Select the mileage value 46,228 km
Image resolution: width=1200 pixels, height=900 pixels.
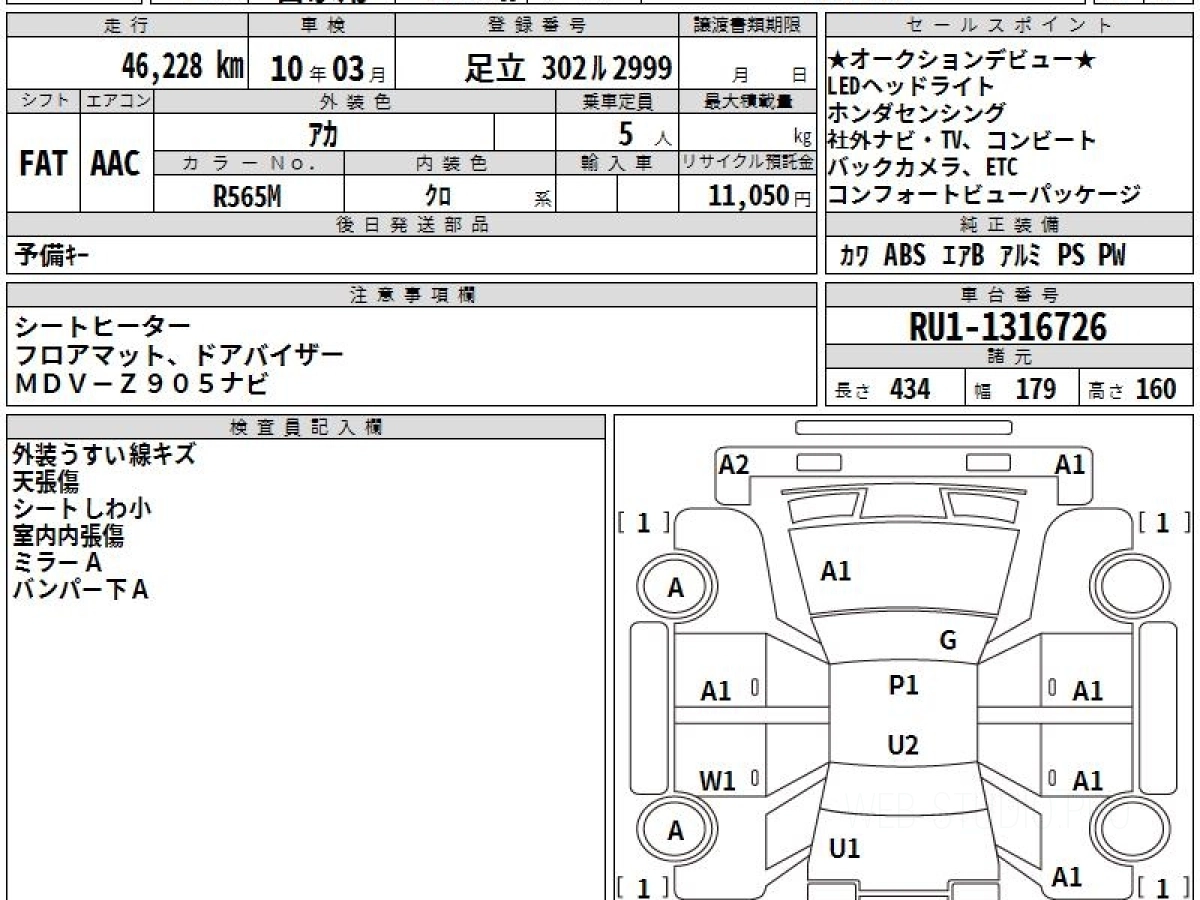[182, 68]
